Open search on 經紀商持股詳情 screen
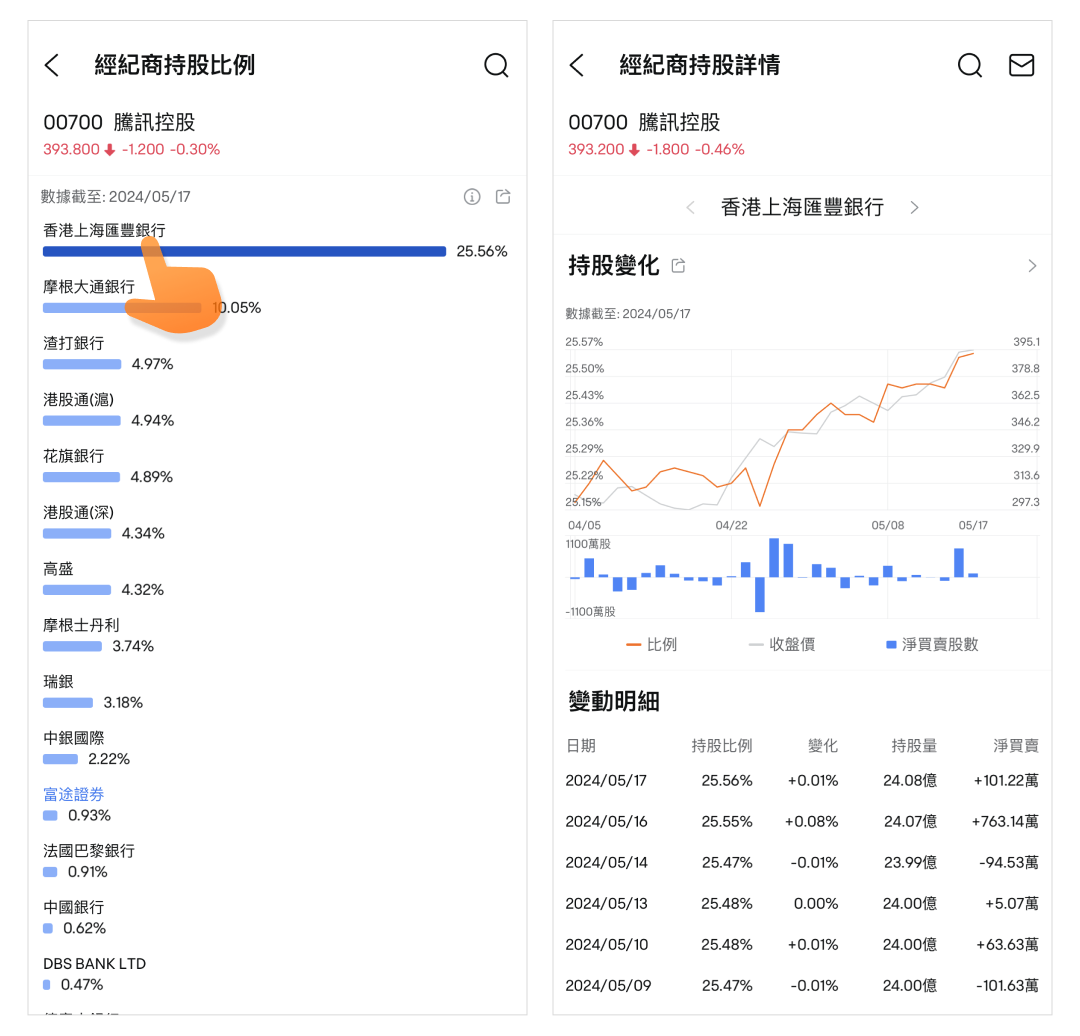 969,66
